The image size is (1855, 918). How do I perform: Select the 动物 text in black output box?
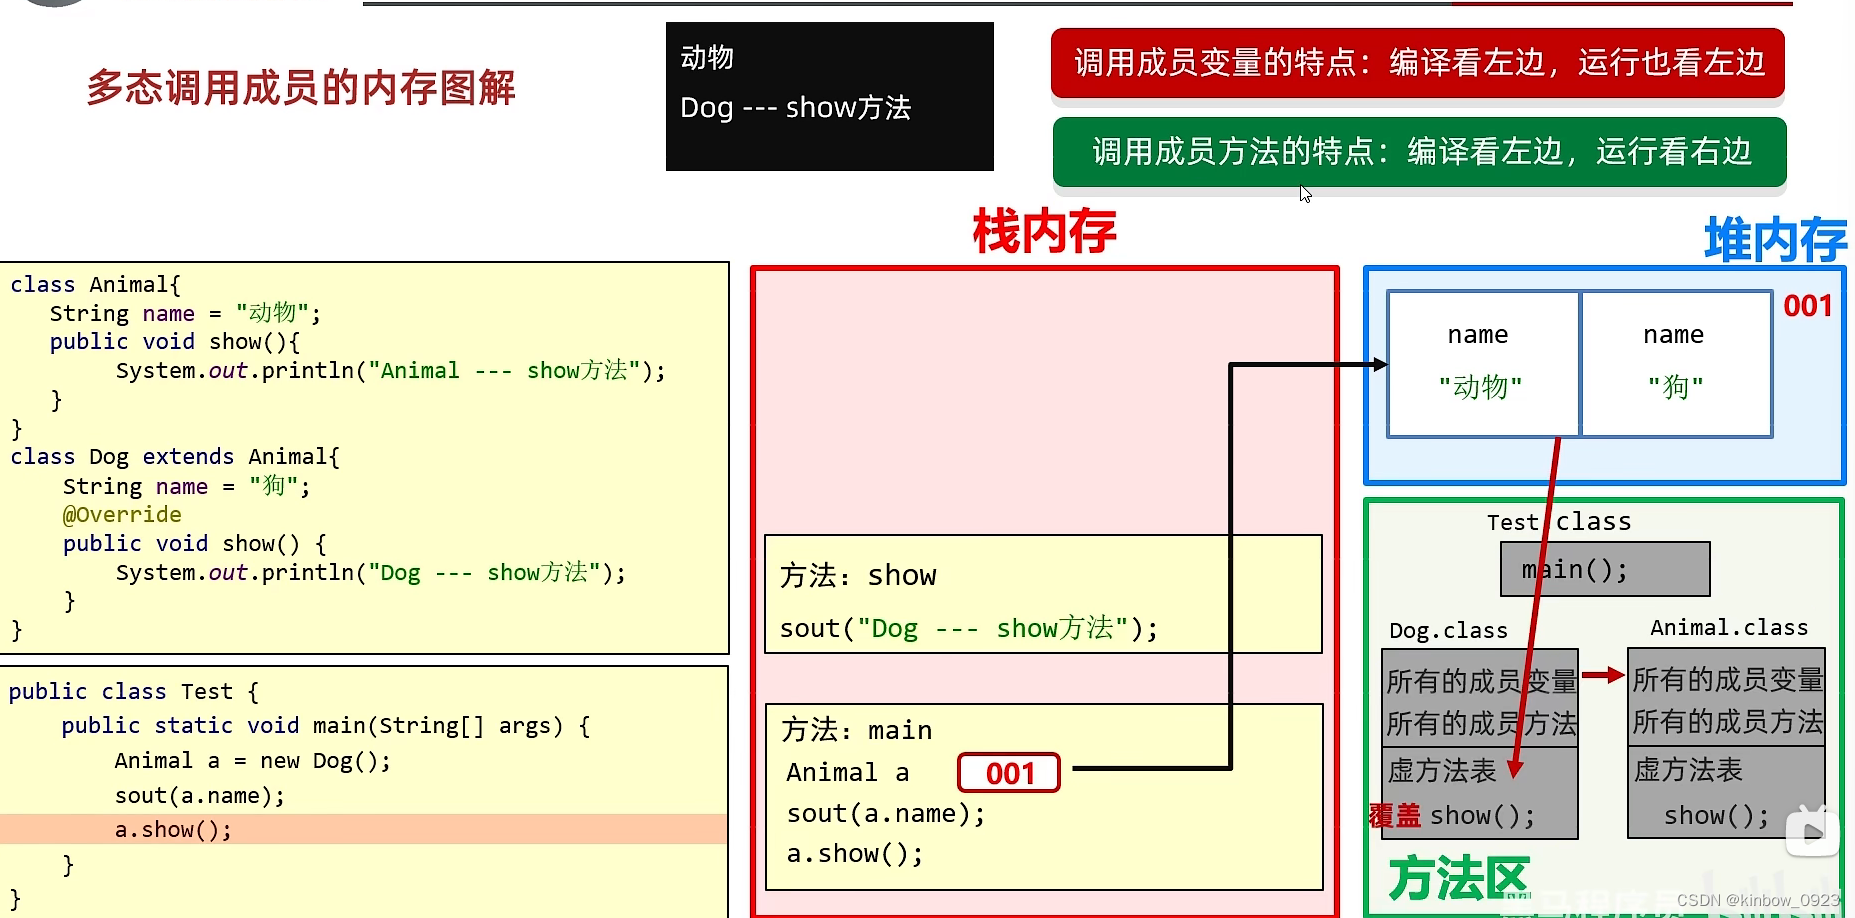click(x=707, y=58)
